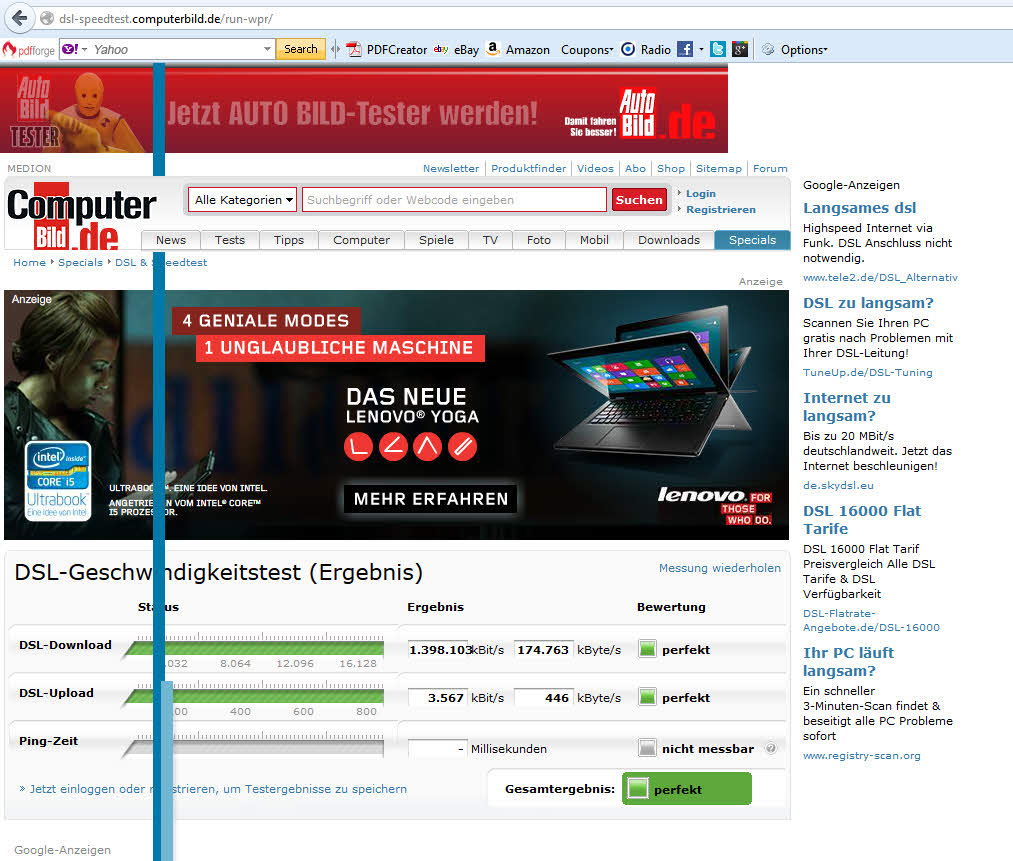The image size is (1013, 861).
Task: Click the site identity globe icon
Action: click(x=47, y=18)
